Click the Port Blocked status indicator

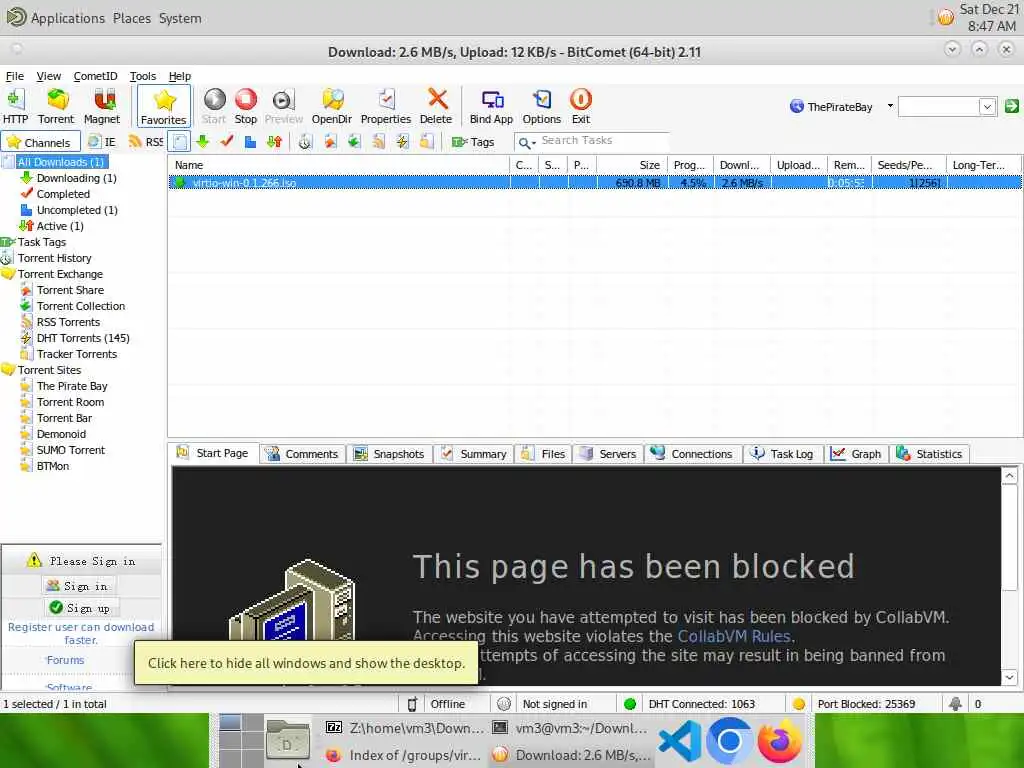[865, 704]
